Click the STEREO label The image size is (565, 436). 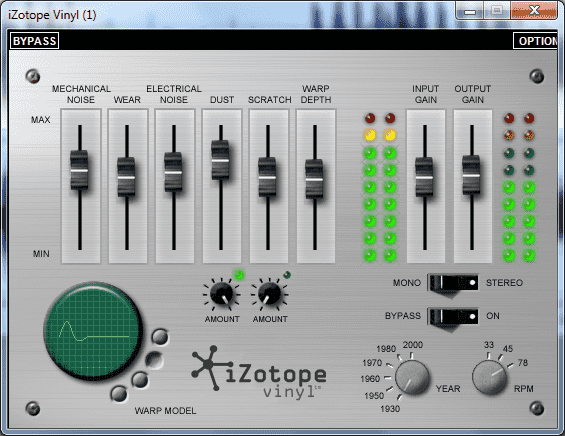504,283
